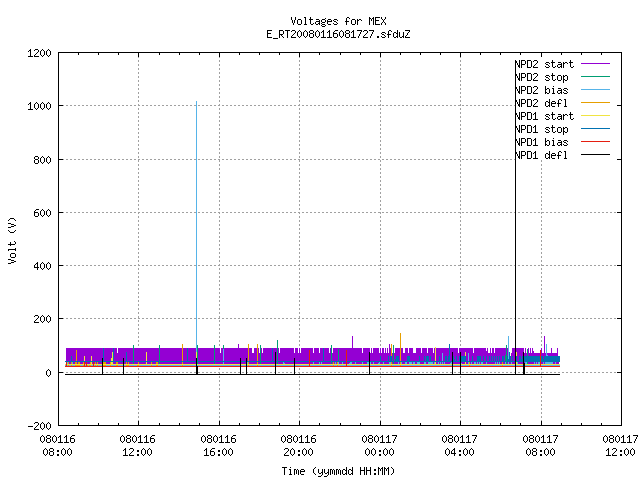640x480 pixels.
Task: Click the 1200 y-axis tick label
Action: tap(39, 53)
